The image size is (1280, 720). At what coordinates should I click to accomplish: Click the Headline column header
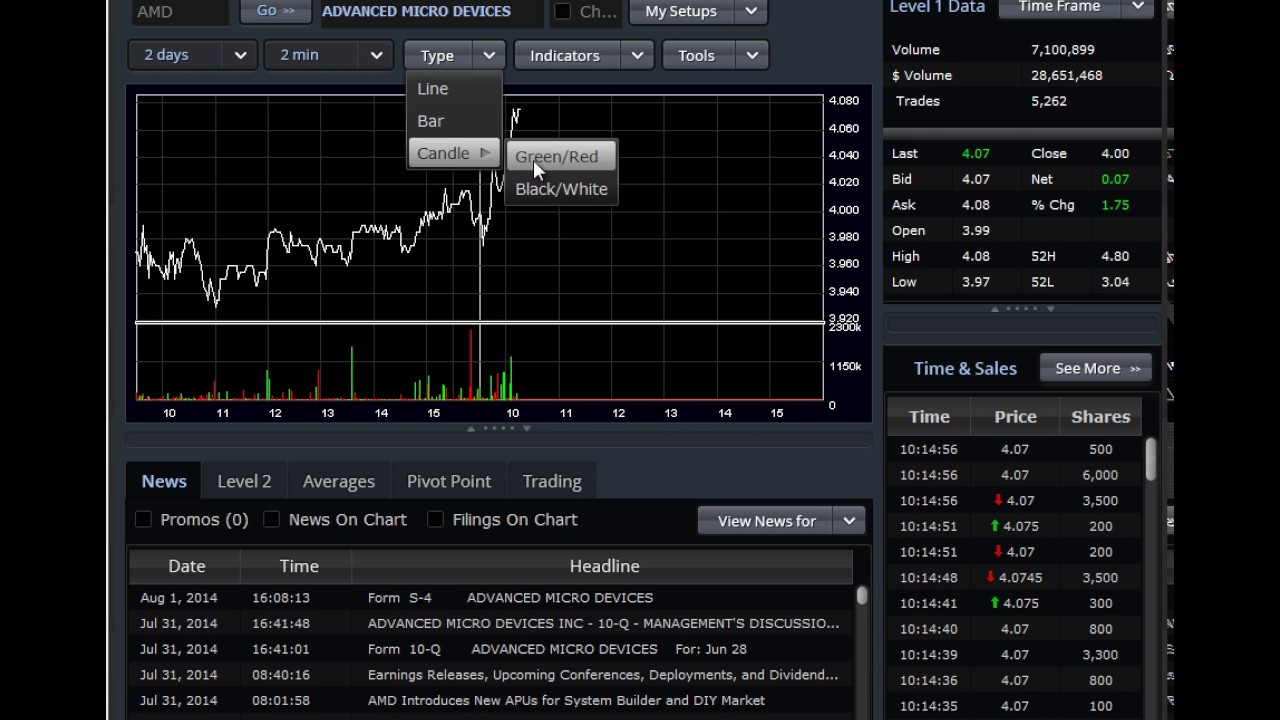pos(604,566)
